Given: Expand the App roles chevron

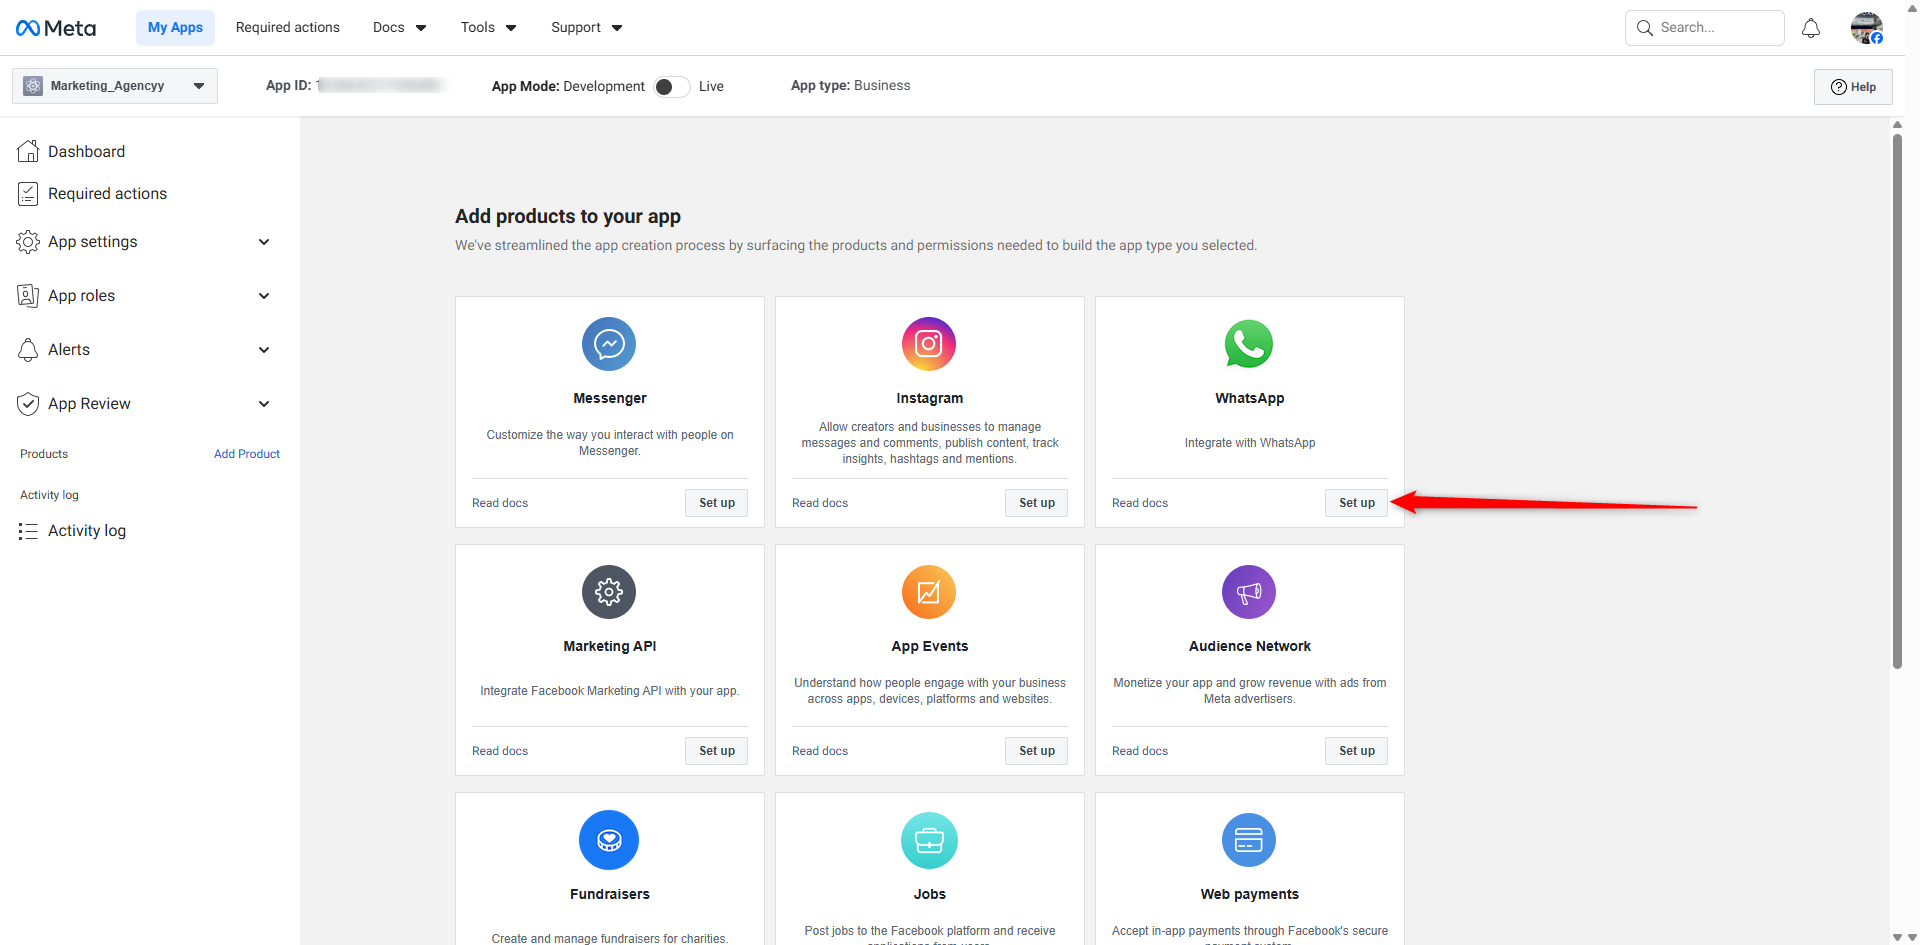Looking at the screenshot, I should pyautogui.click(x=264, y=296).
